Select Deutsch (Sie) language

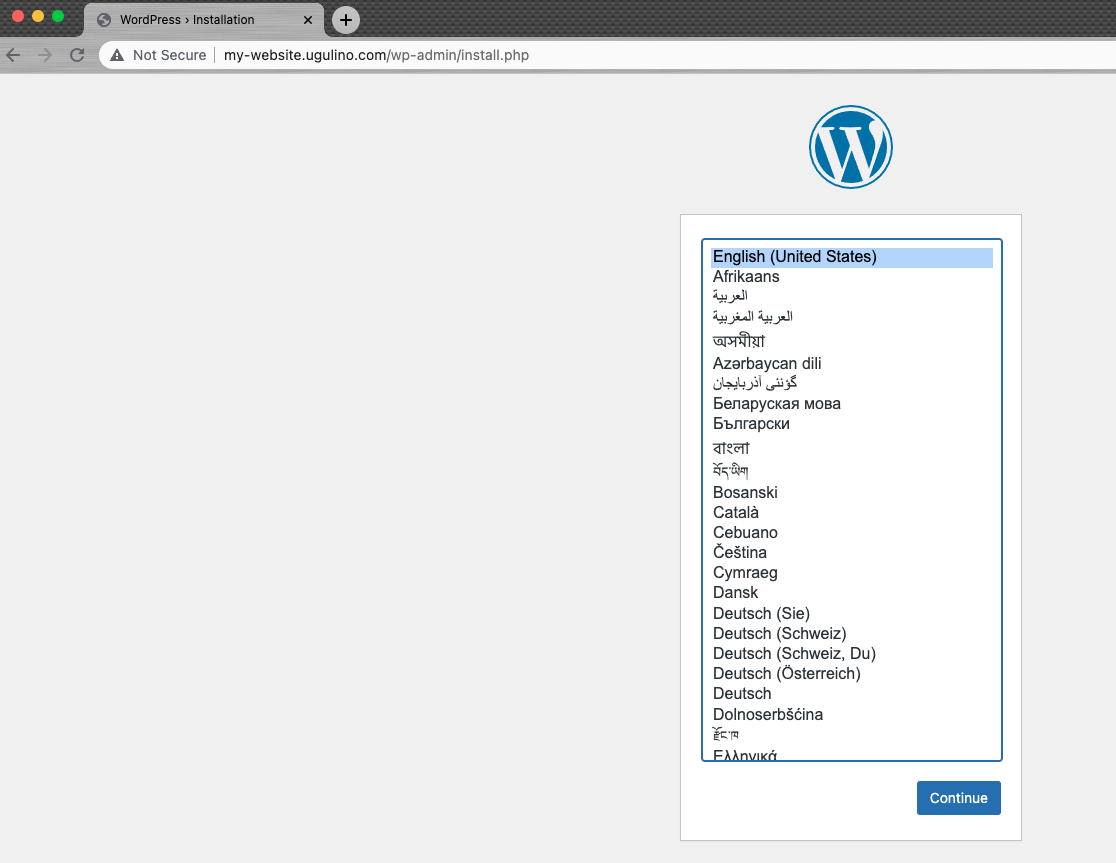852,613
